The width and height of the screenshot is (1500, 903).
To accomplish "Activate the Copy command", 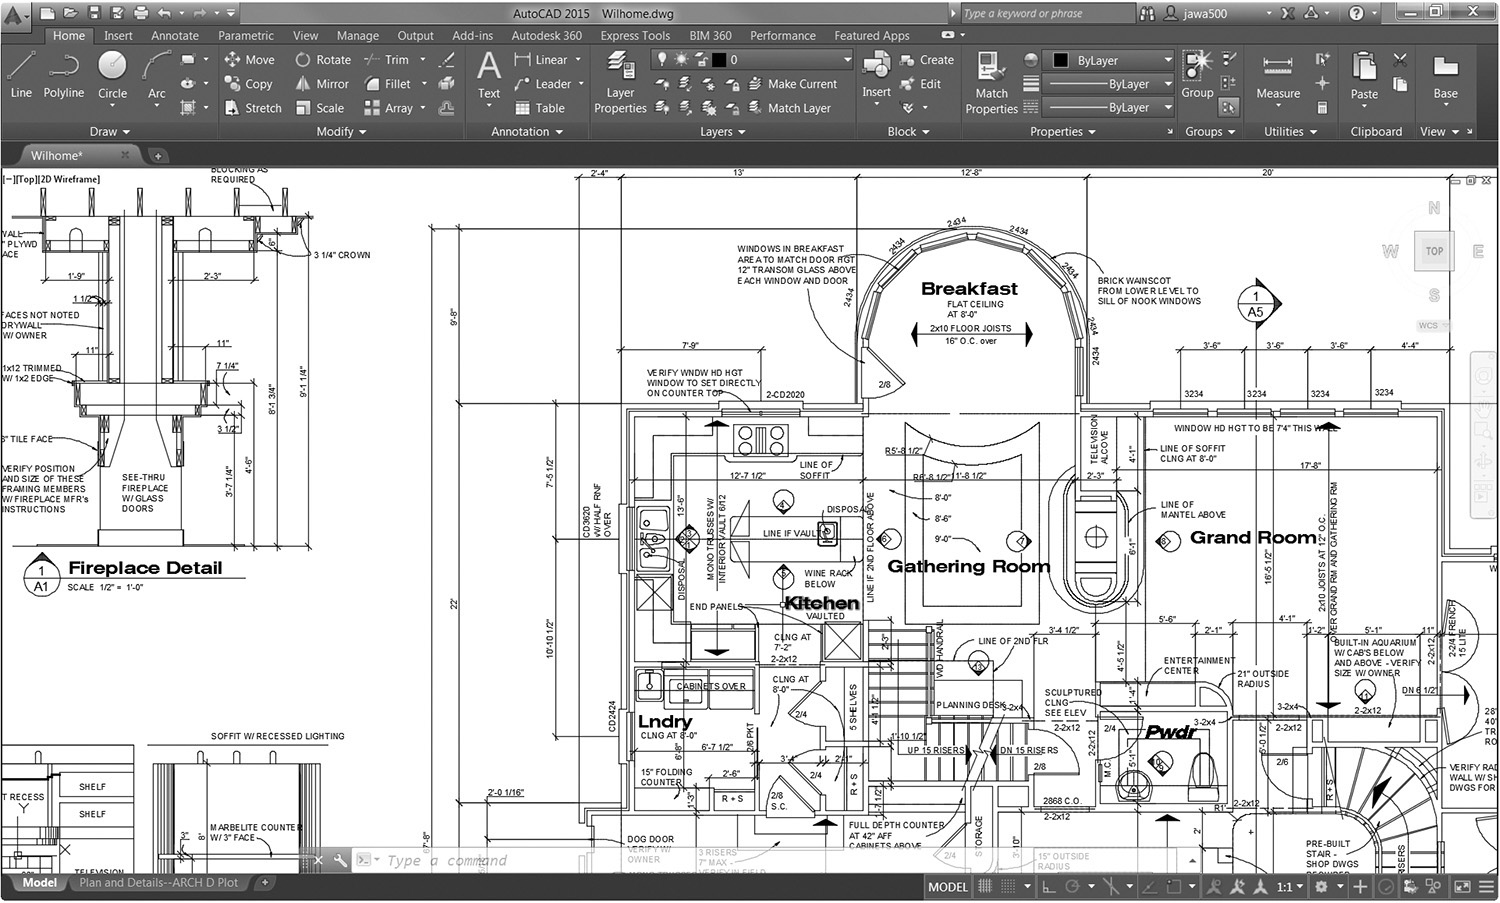I will pos(248,84).
